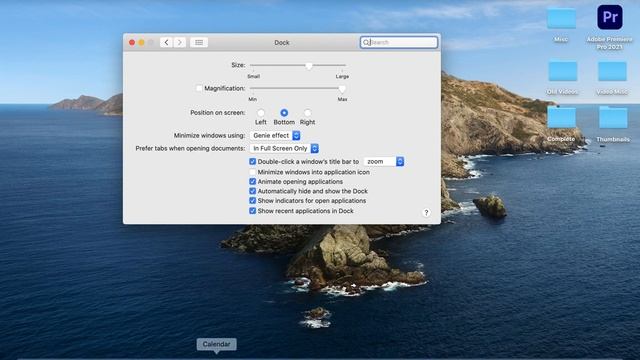This screenshot has width=640, height=360.
Task: Select Left dock position radio button
Action: pyautogui.click(x=260, y=113)
